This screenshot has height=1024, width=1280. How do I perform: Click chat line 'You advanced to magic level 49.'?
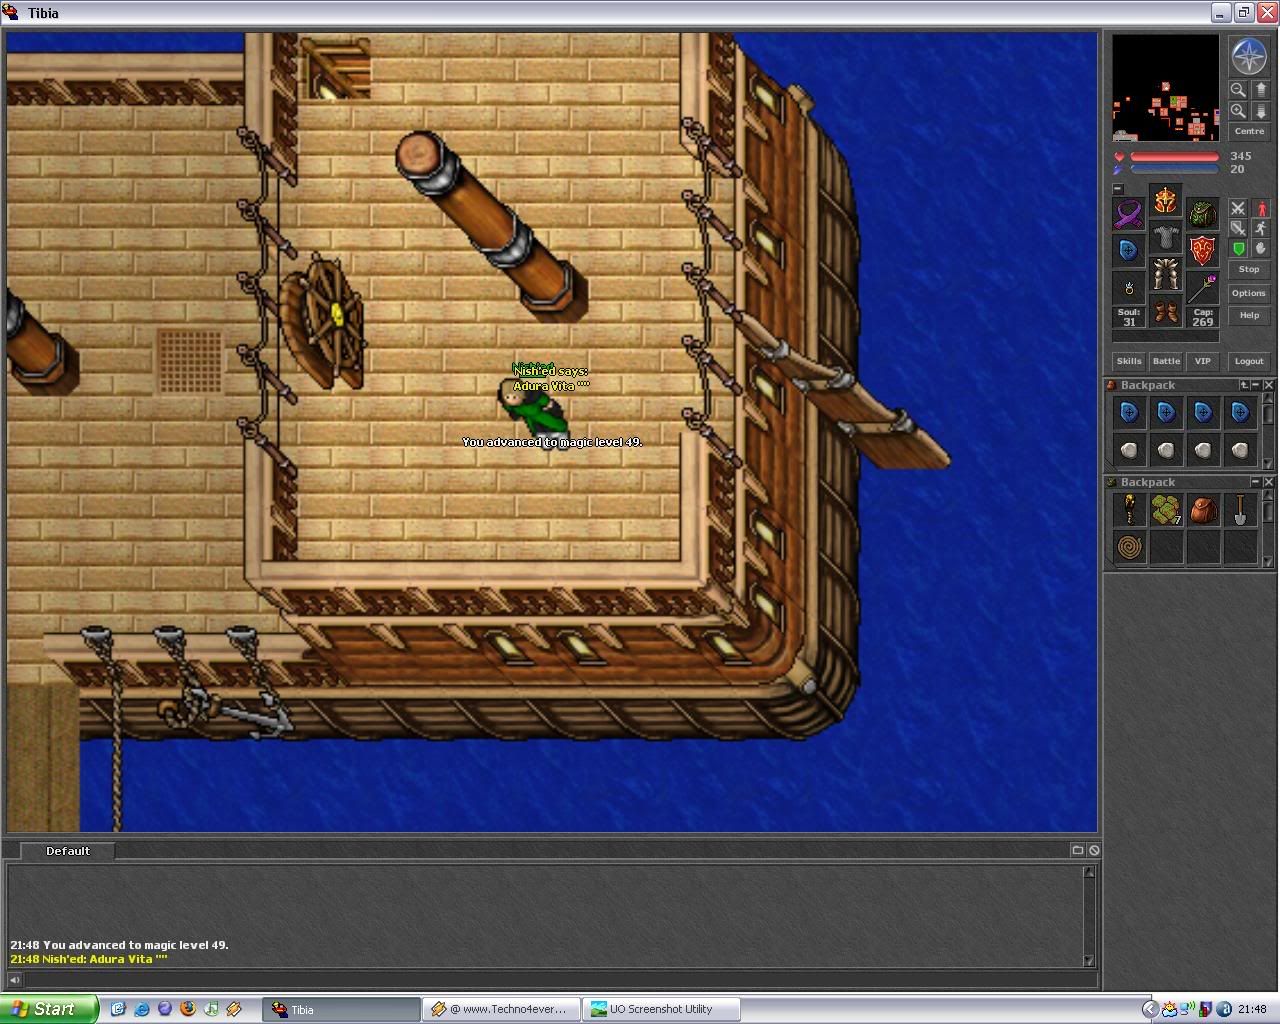[x=119, y=945]
